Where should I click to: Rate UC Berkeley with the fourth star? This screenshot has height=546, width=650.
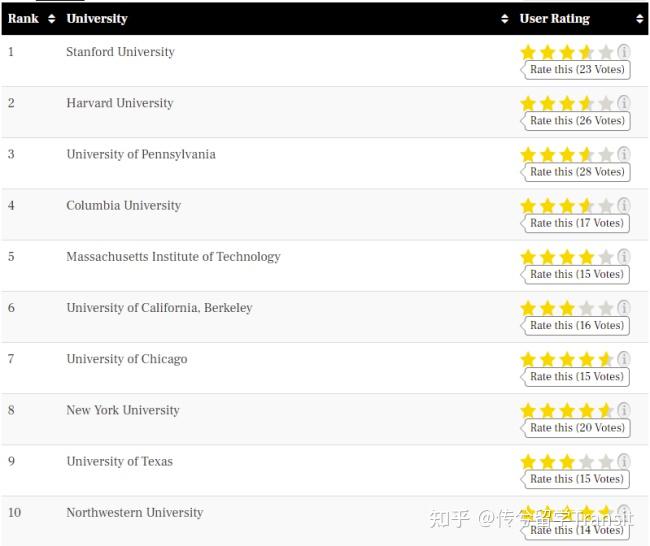[586, 308]
